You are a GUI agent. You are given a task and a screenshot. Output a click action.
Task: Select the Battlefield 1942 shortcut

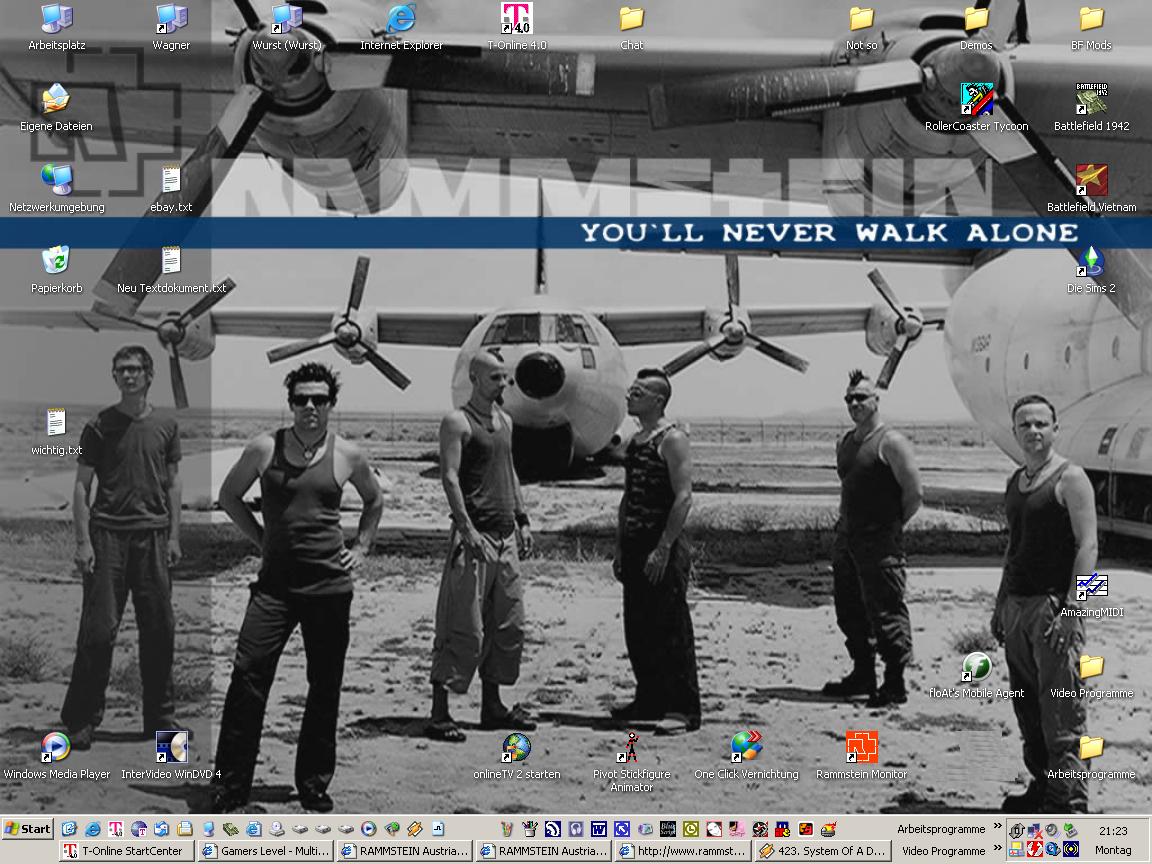tap(1091, 109)
